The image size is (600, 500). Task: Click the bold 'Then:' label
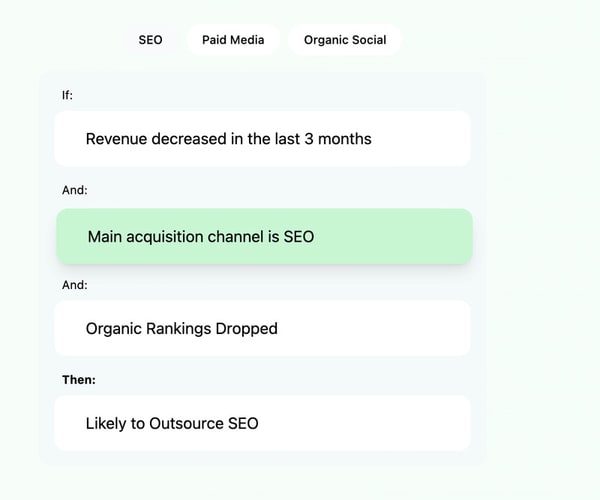pyautogui.click(x=79, y=380)
